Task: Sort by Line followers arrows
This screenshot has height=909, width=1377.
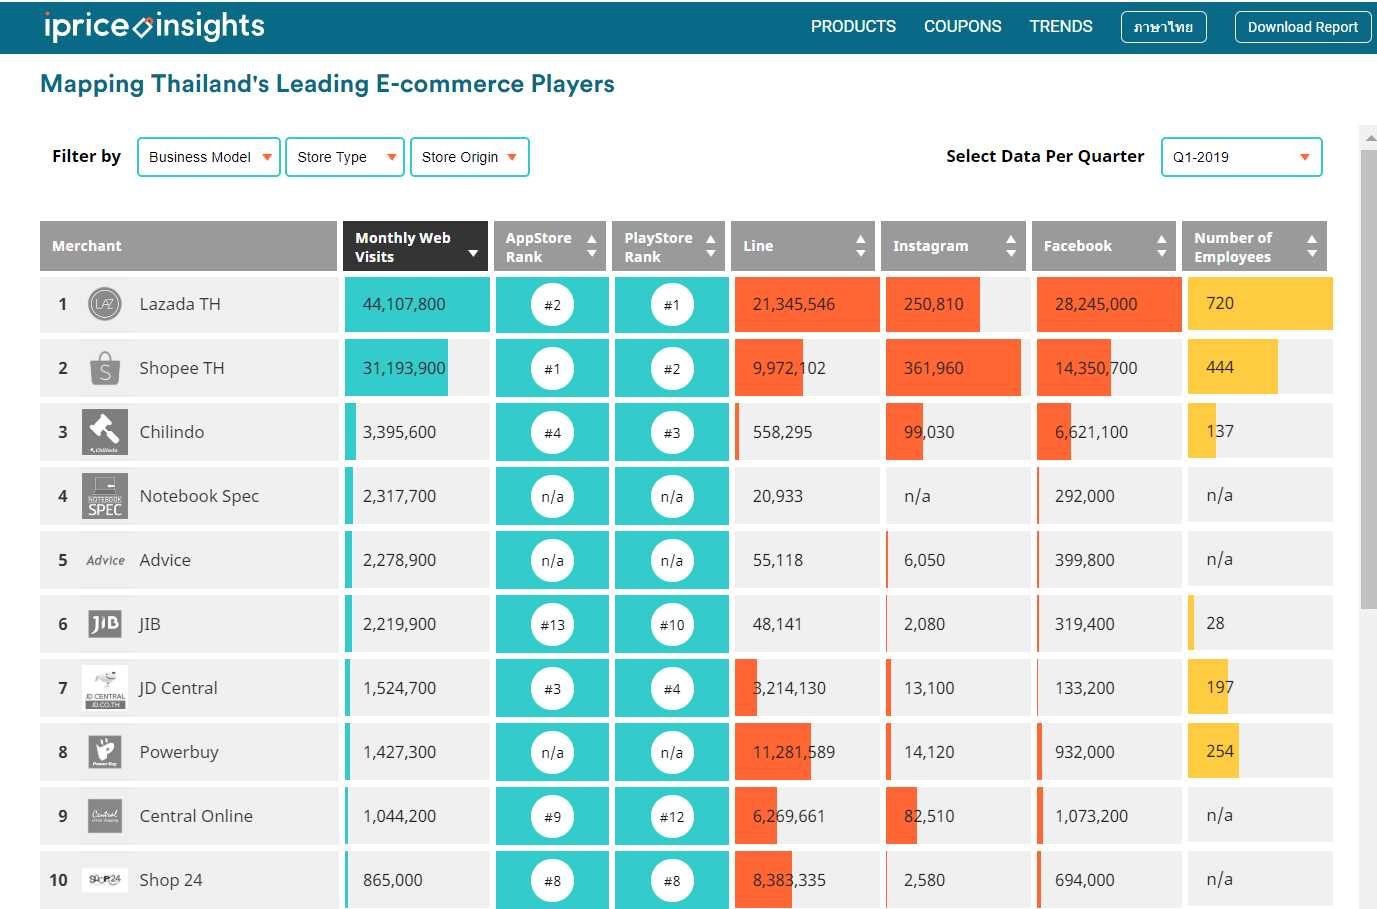Action: 861,246
